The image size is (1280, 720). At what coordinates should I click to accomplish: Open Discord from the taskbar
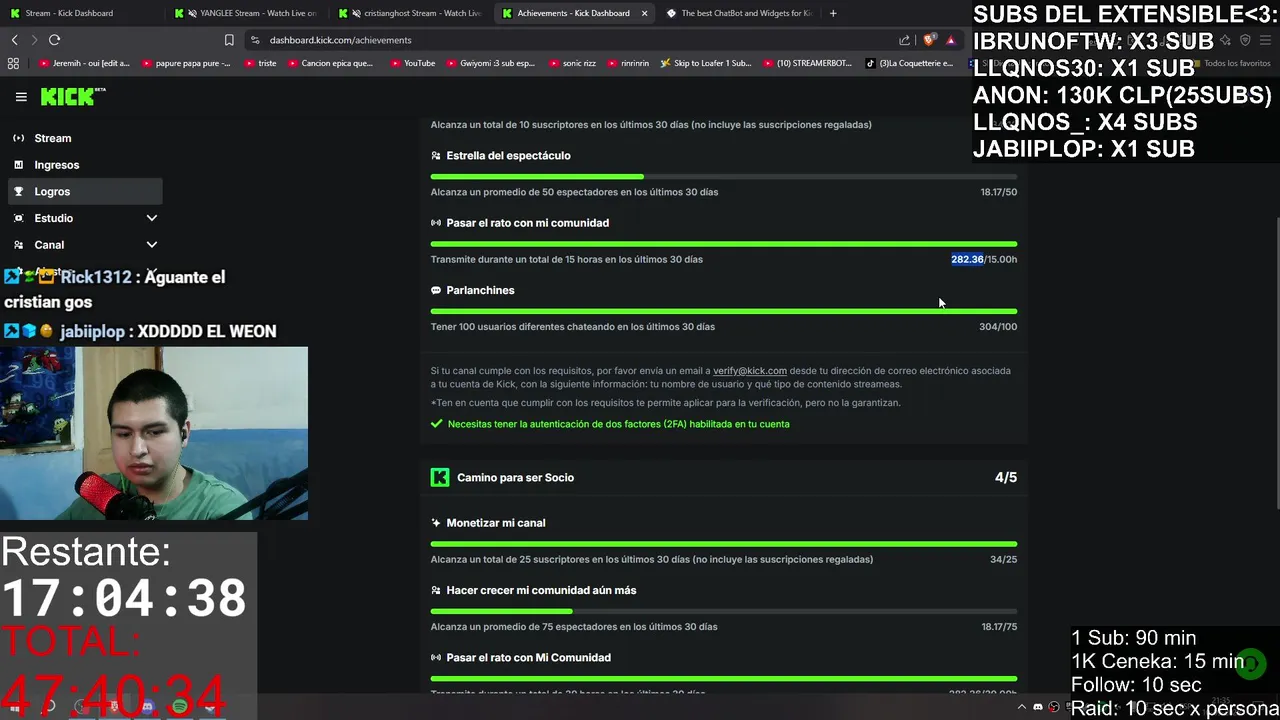tap(147, 707)
